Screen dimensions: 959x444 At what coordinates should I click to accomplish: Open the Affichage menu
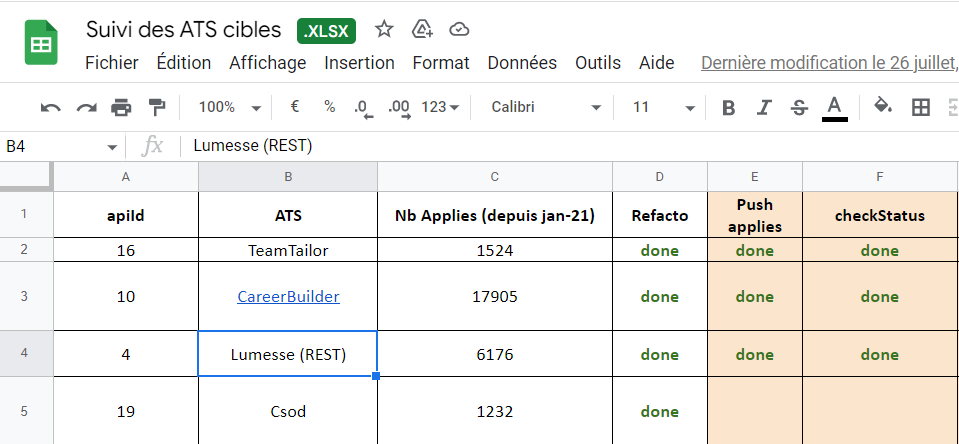tap(267, 63)
